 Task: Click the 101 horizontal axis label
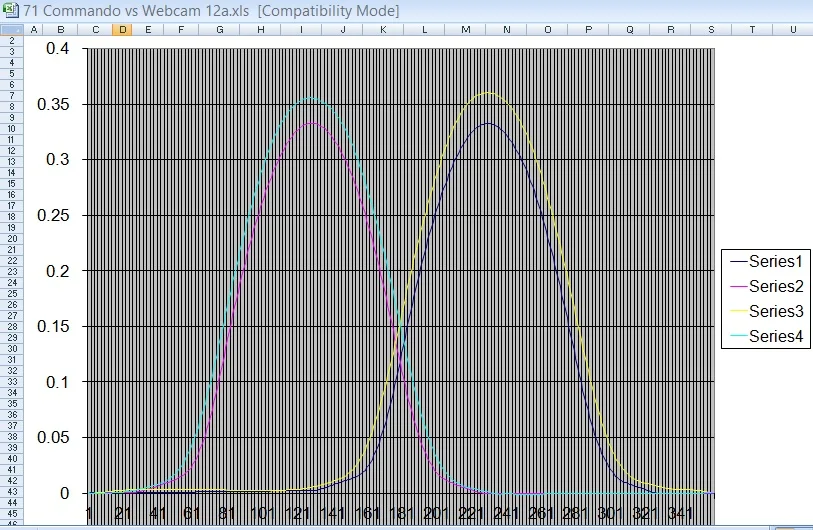coord(264,514)
